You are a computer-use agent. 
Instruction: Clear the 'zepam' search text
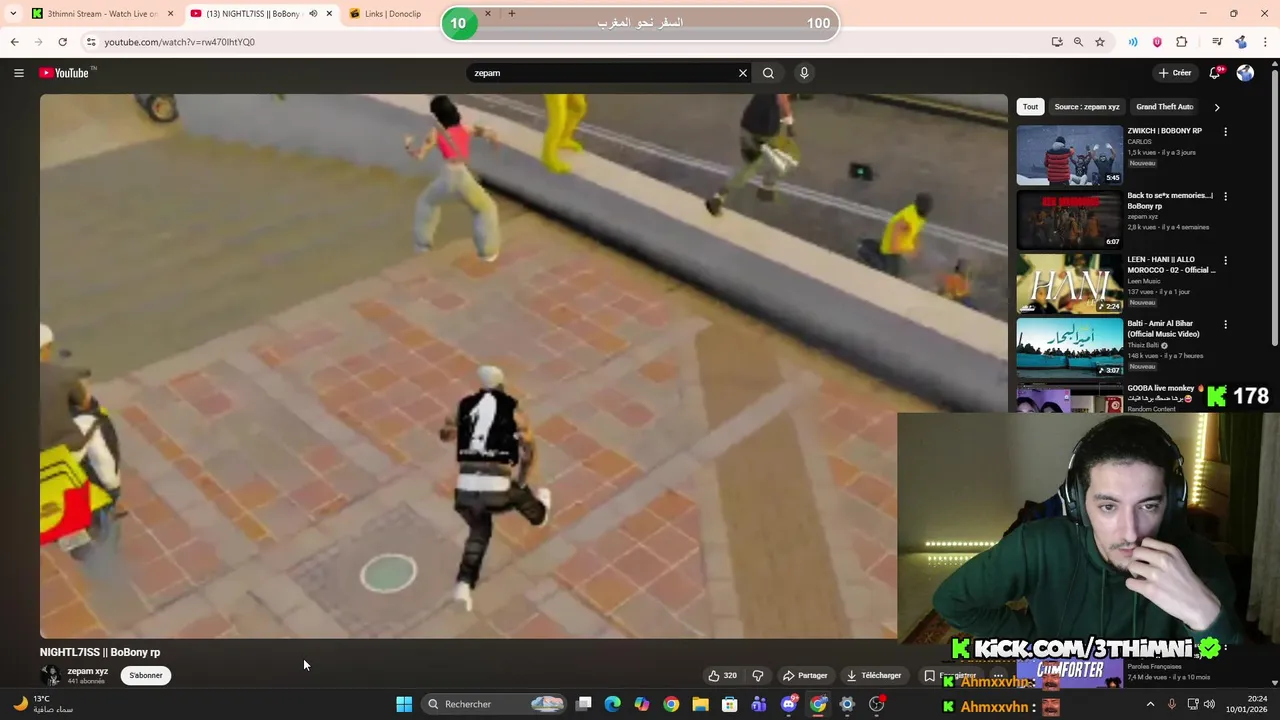point(743,73)
